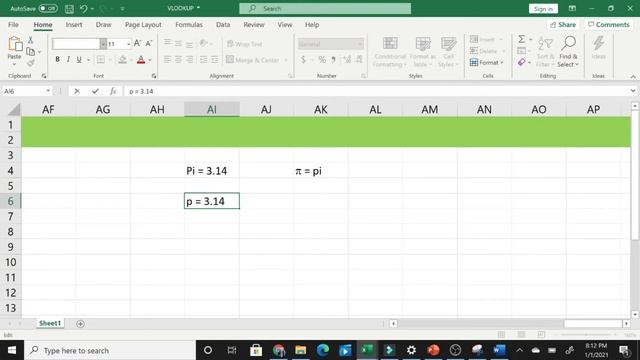Click the Share button
640x360 pixels.
(563, 25)
